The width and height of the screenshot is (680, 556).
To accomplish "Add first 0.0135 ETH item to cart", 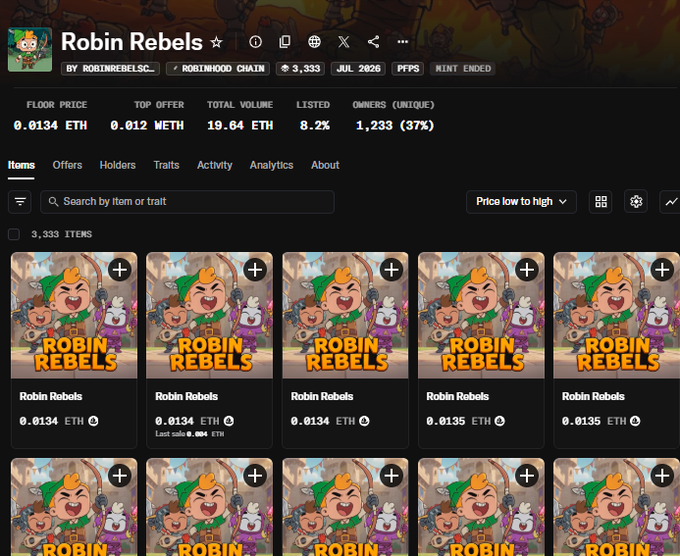I will click(x=527, y=270).
